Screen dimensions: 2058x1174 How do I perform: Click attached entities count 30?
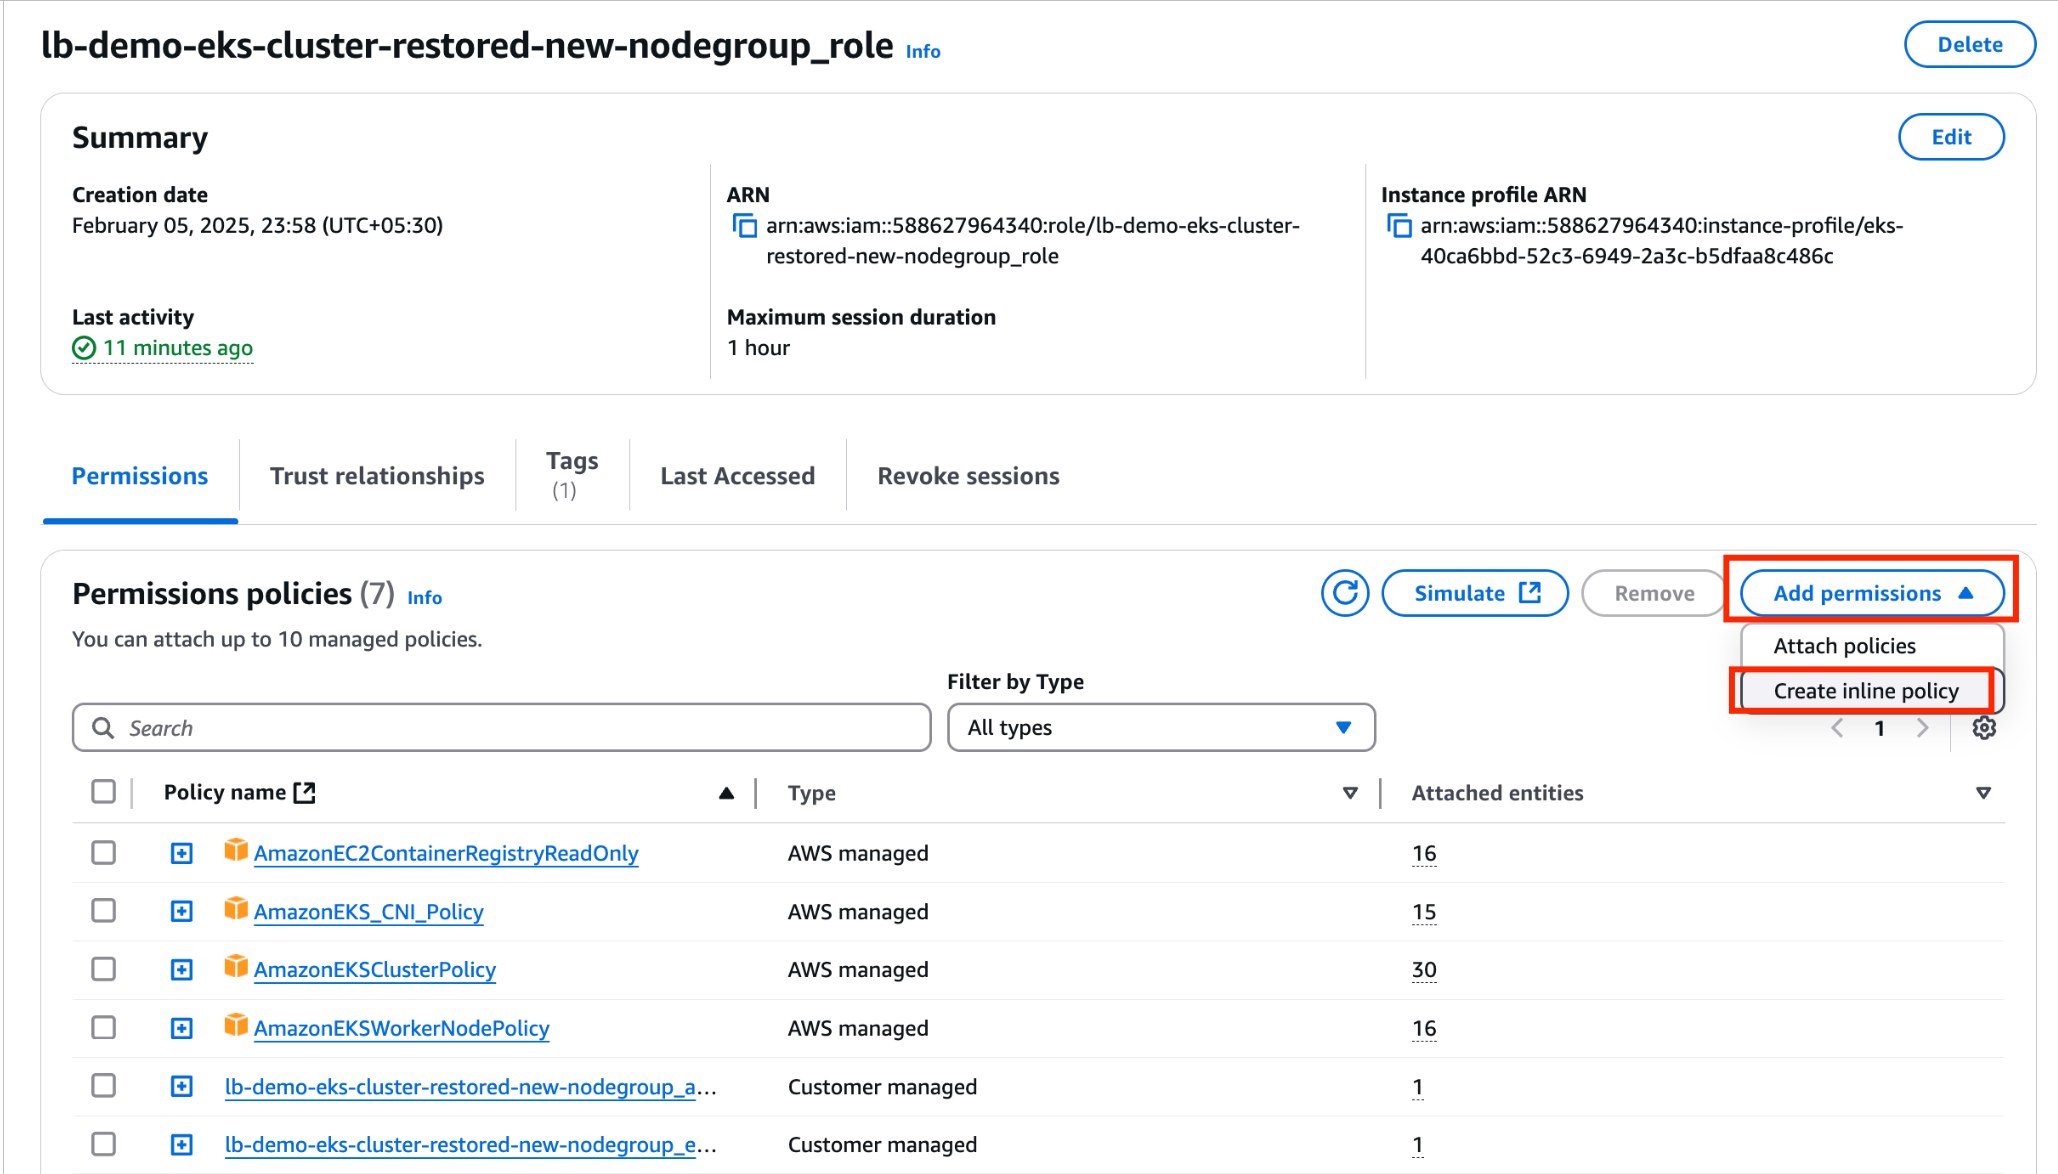click(1424, 969)
